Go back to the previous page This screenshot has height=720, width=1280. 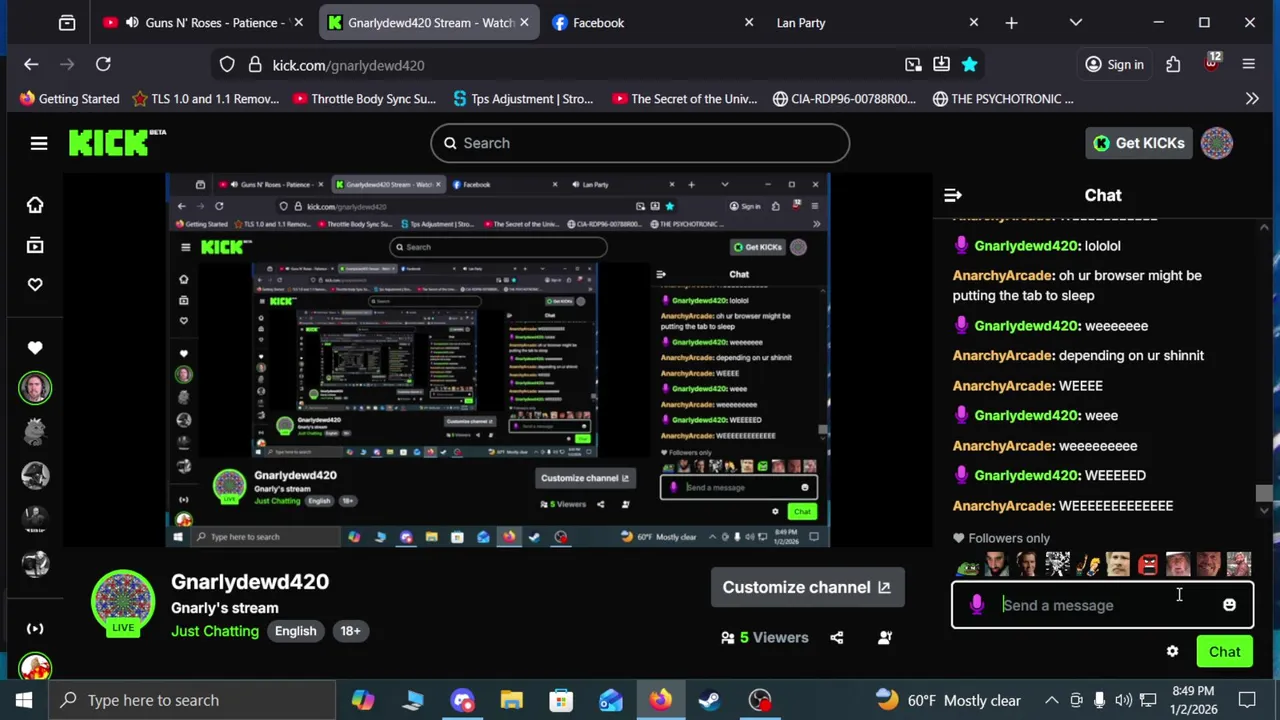pos(31,64)
